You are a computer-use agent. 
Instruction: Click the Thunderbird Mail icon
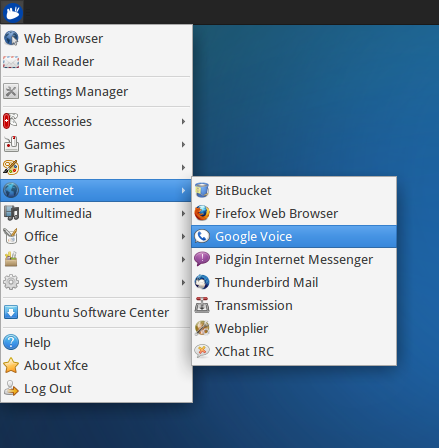coord(202,282)
